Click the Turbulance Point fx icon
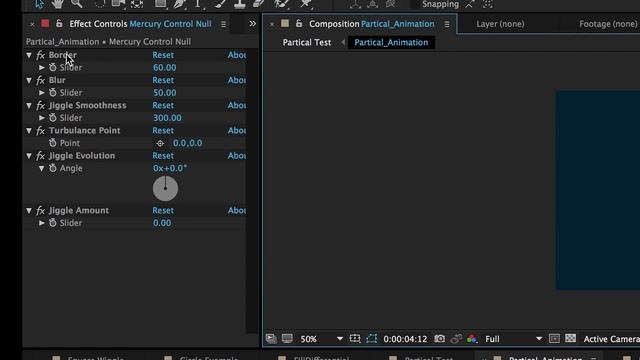 pyautogui.click(x=40, y=131)
